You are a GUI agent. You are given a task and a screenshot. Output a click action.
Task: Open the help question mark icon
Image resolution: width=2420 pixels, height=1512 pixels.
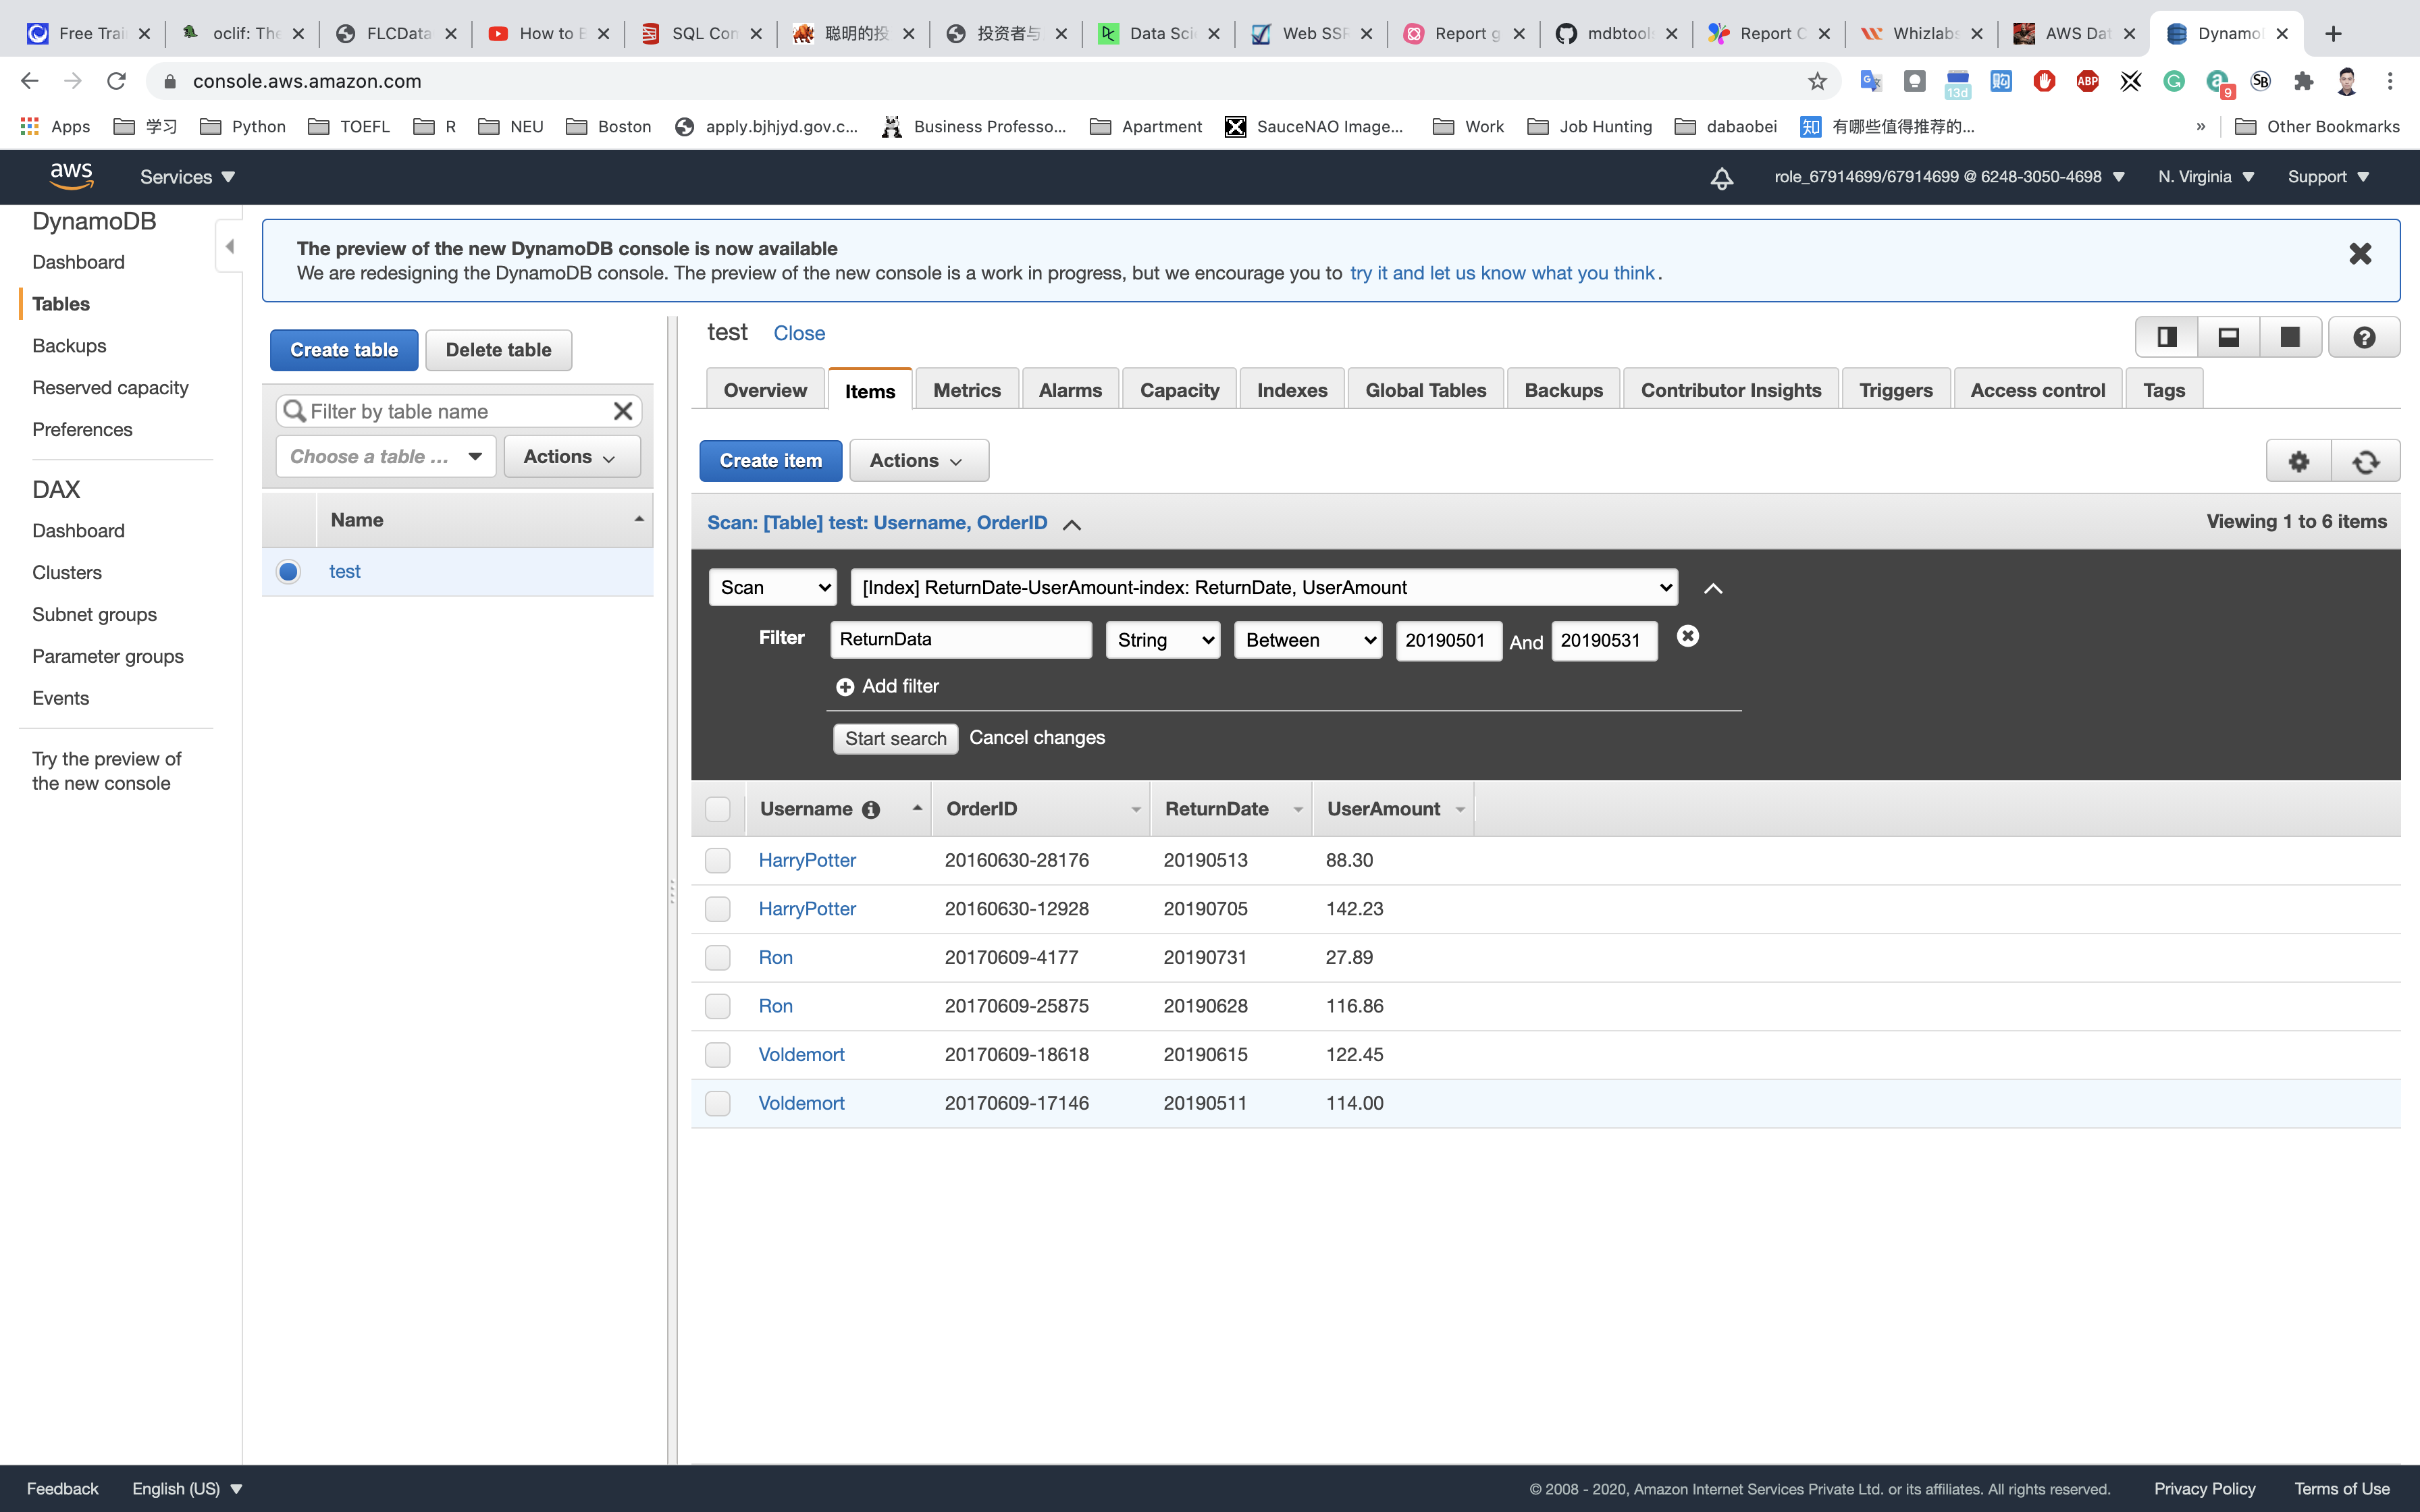coord(2364,337)
